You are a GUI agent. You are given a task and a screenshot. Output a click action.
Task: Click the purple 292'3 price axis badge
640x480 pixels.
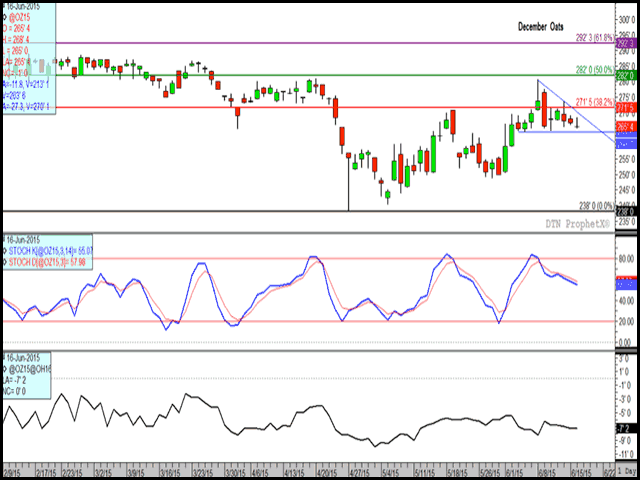(x=626, y=43)
